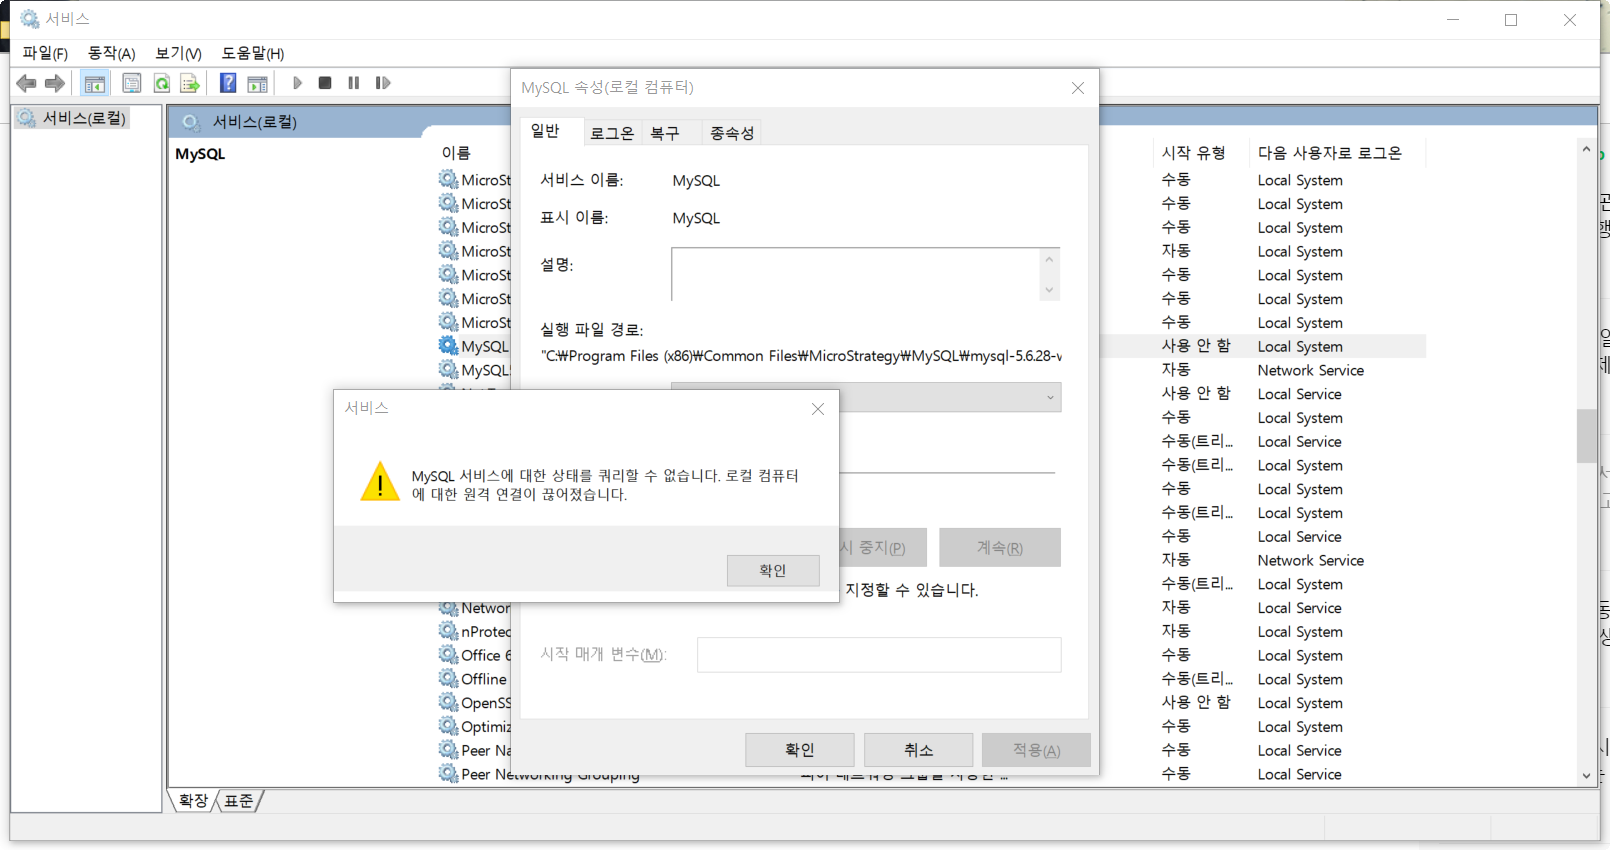Open the startup type dropdown arrow
Viewport: 1610px width, 850px height.
click(1050, 397)
